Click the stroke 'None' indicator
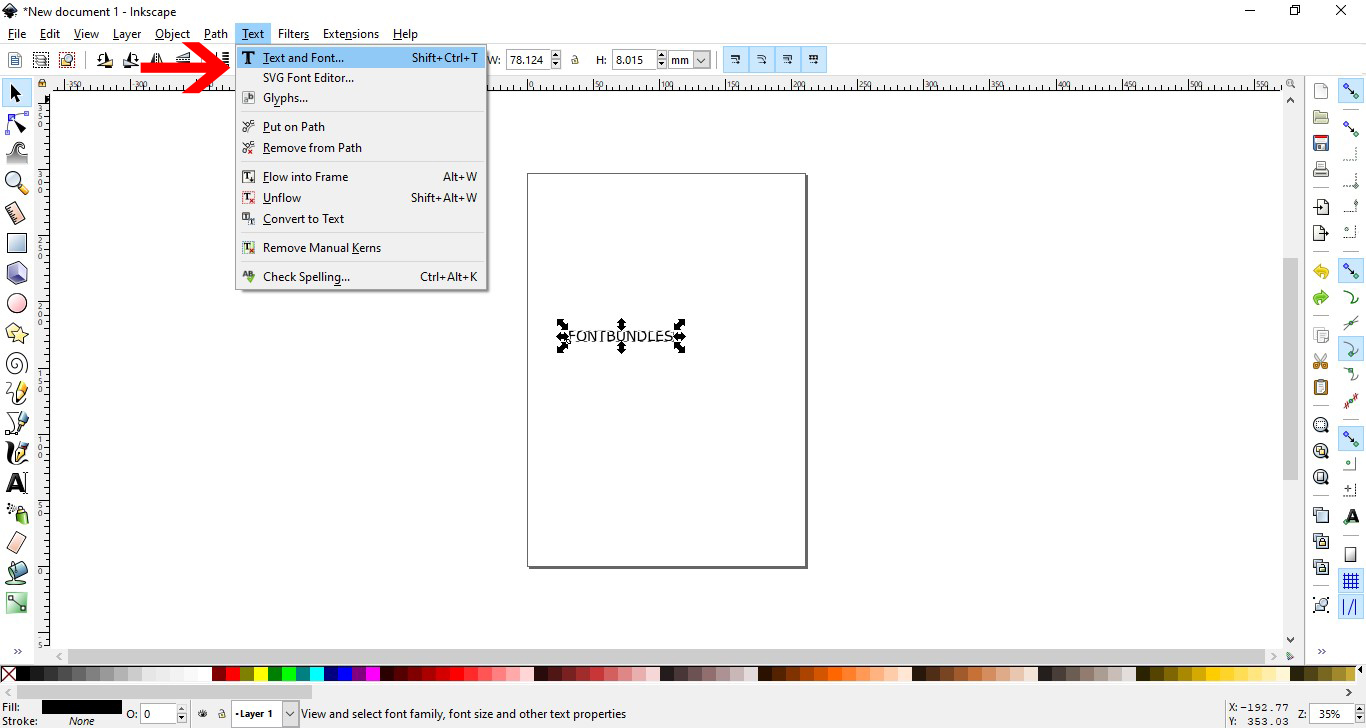1366x728 pixels. pyautogui.click(x=82, y=721)
